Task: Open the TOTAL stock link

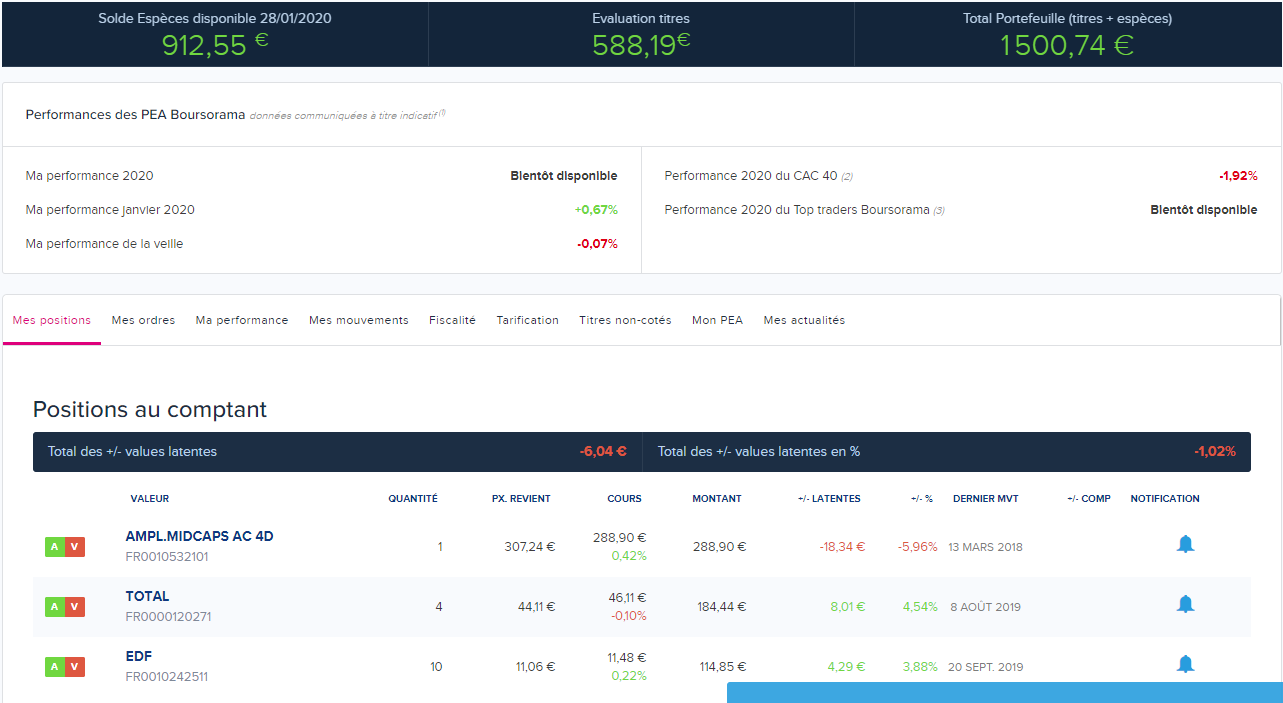Action: 147,596
